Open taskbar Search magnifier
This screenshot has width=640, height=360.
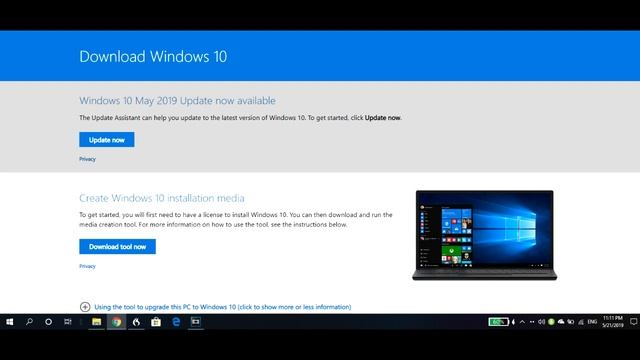(x=29, y=322)
